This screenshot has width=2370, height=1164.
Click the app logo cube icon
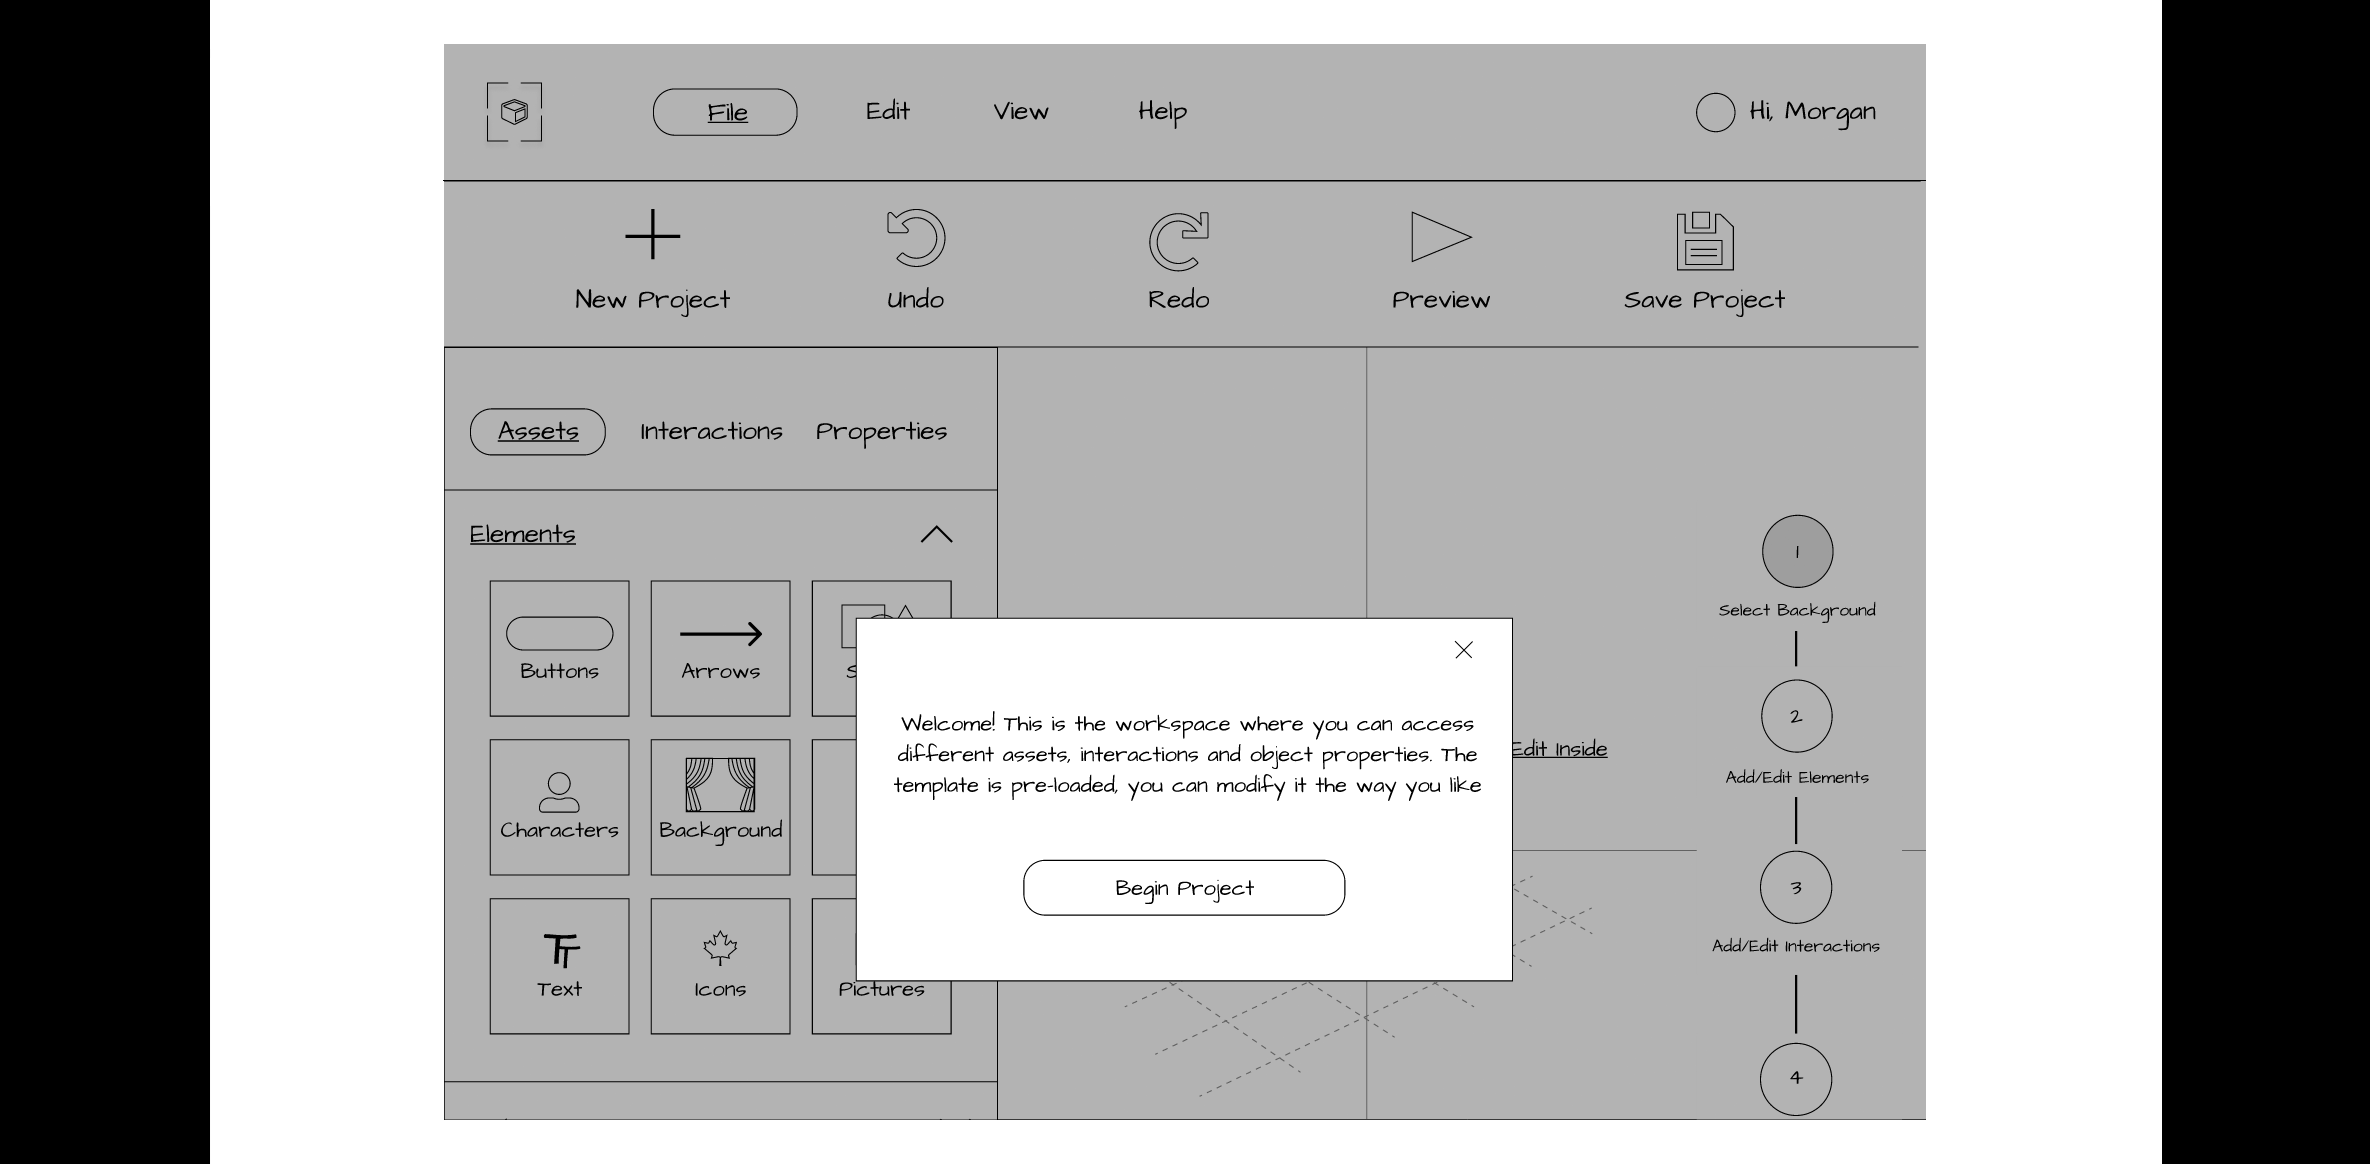(x=514, y=112)
